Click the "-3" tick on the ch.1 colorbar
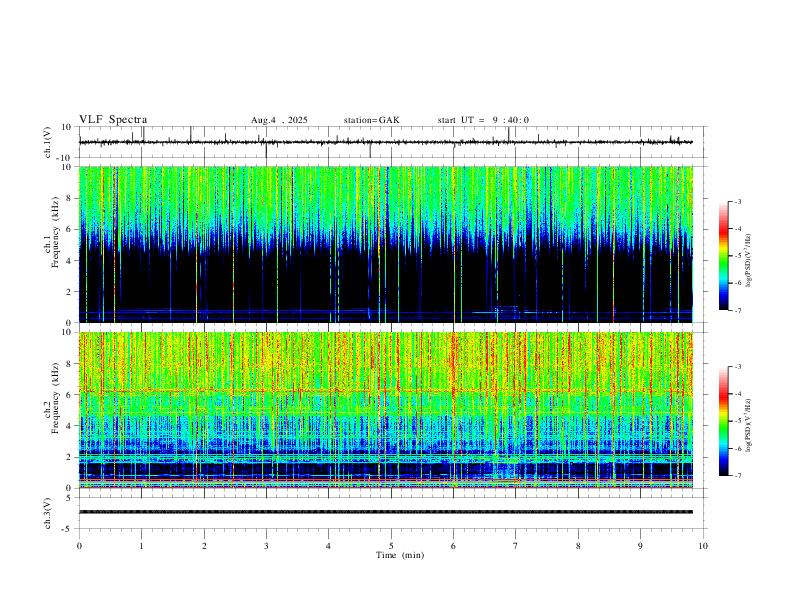This screenshot has height=612, width=792. [738, 201]
